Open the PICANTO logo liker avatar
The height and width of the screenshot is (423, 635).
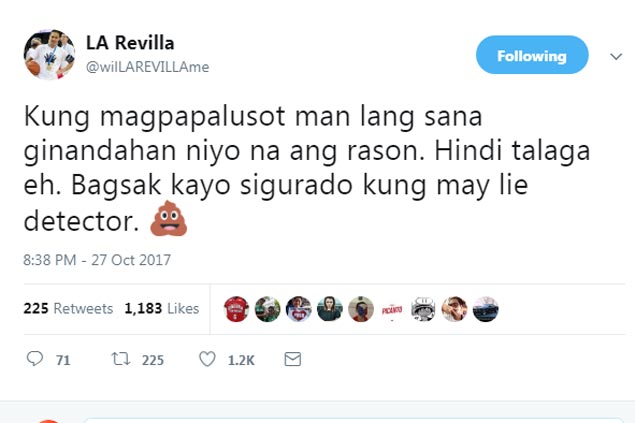[x=392, y=310]
